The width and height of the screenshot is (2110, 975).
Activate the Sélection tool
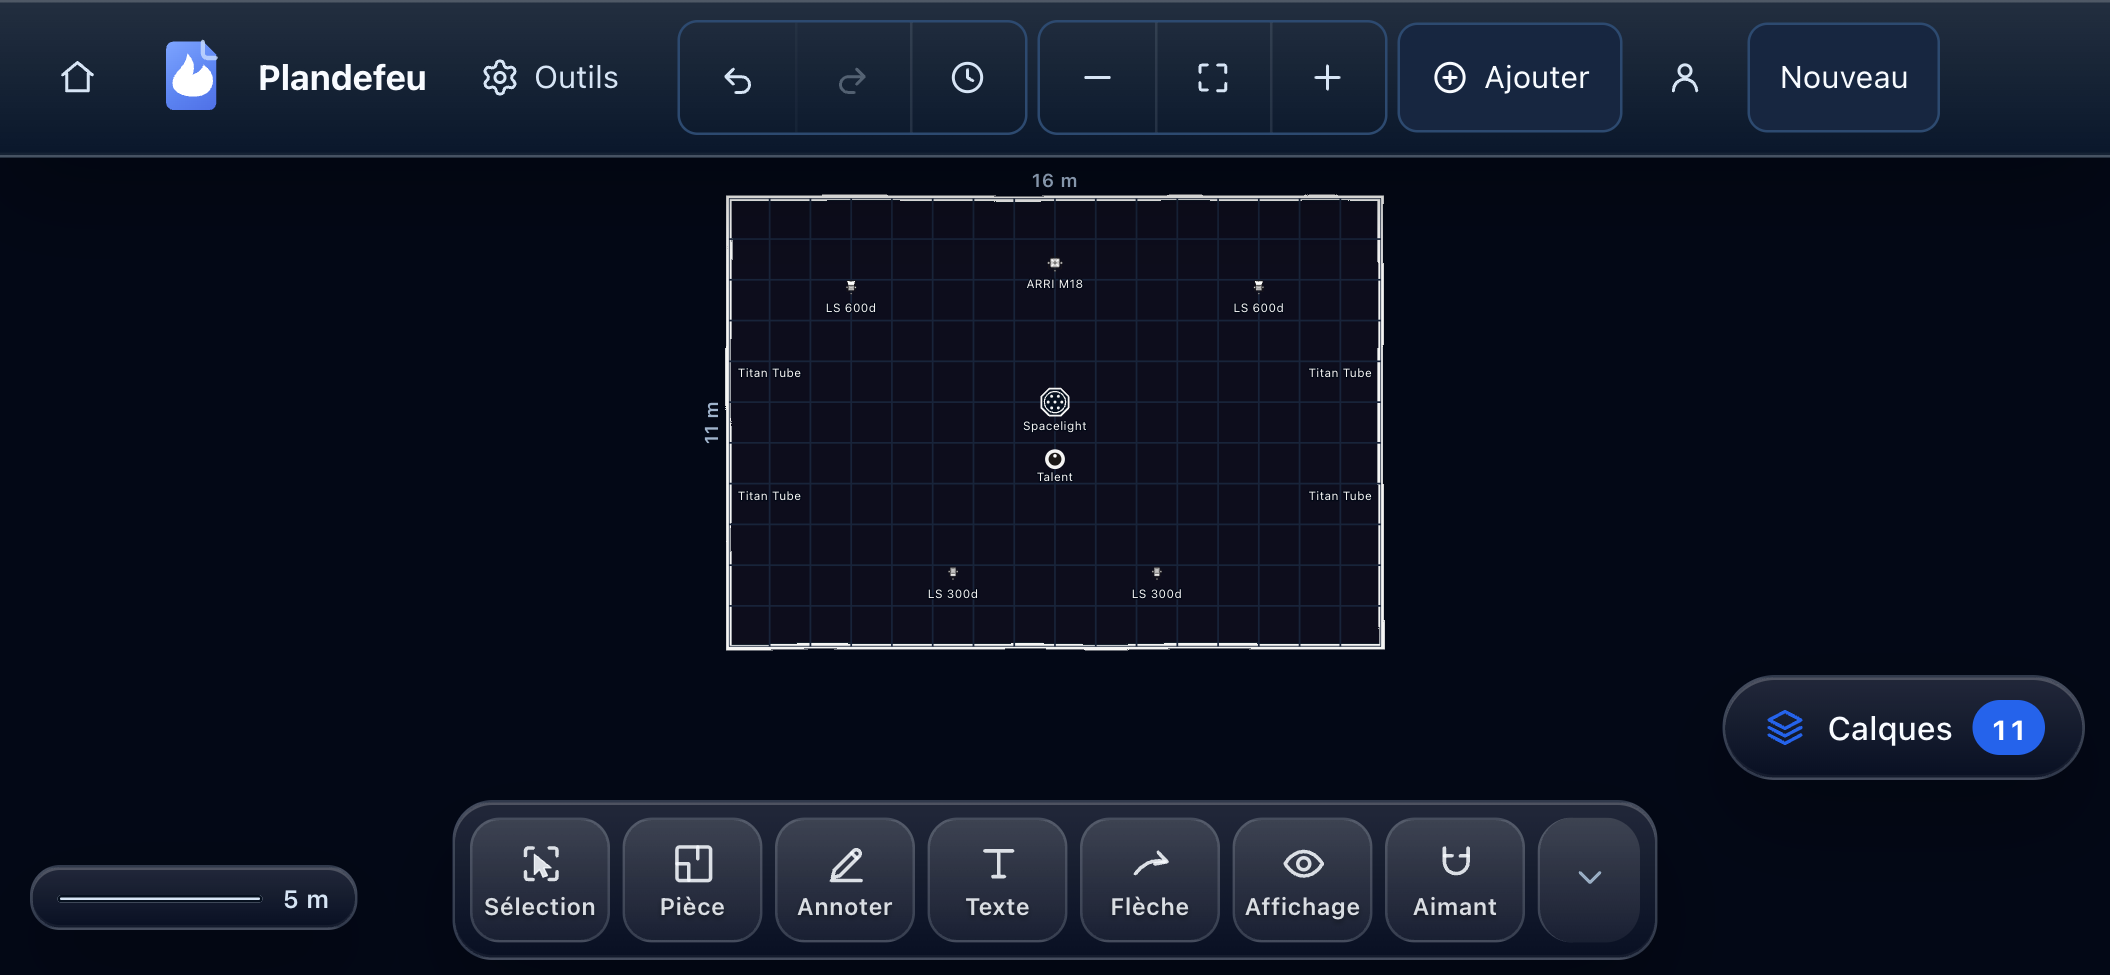[540, 880]
